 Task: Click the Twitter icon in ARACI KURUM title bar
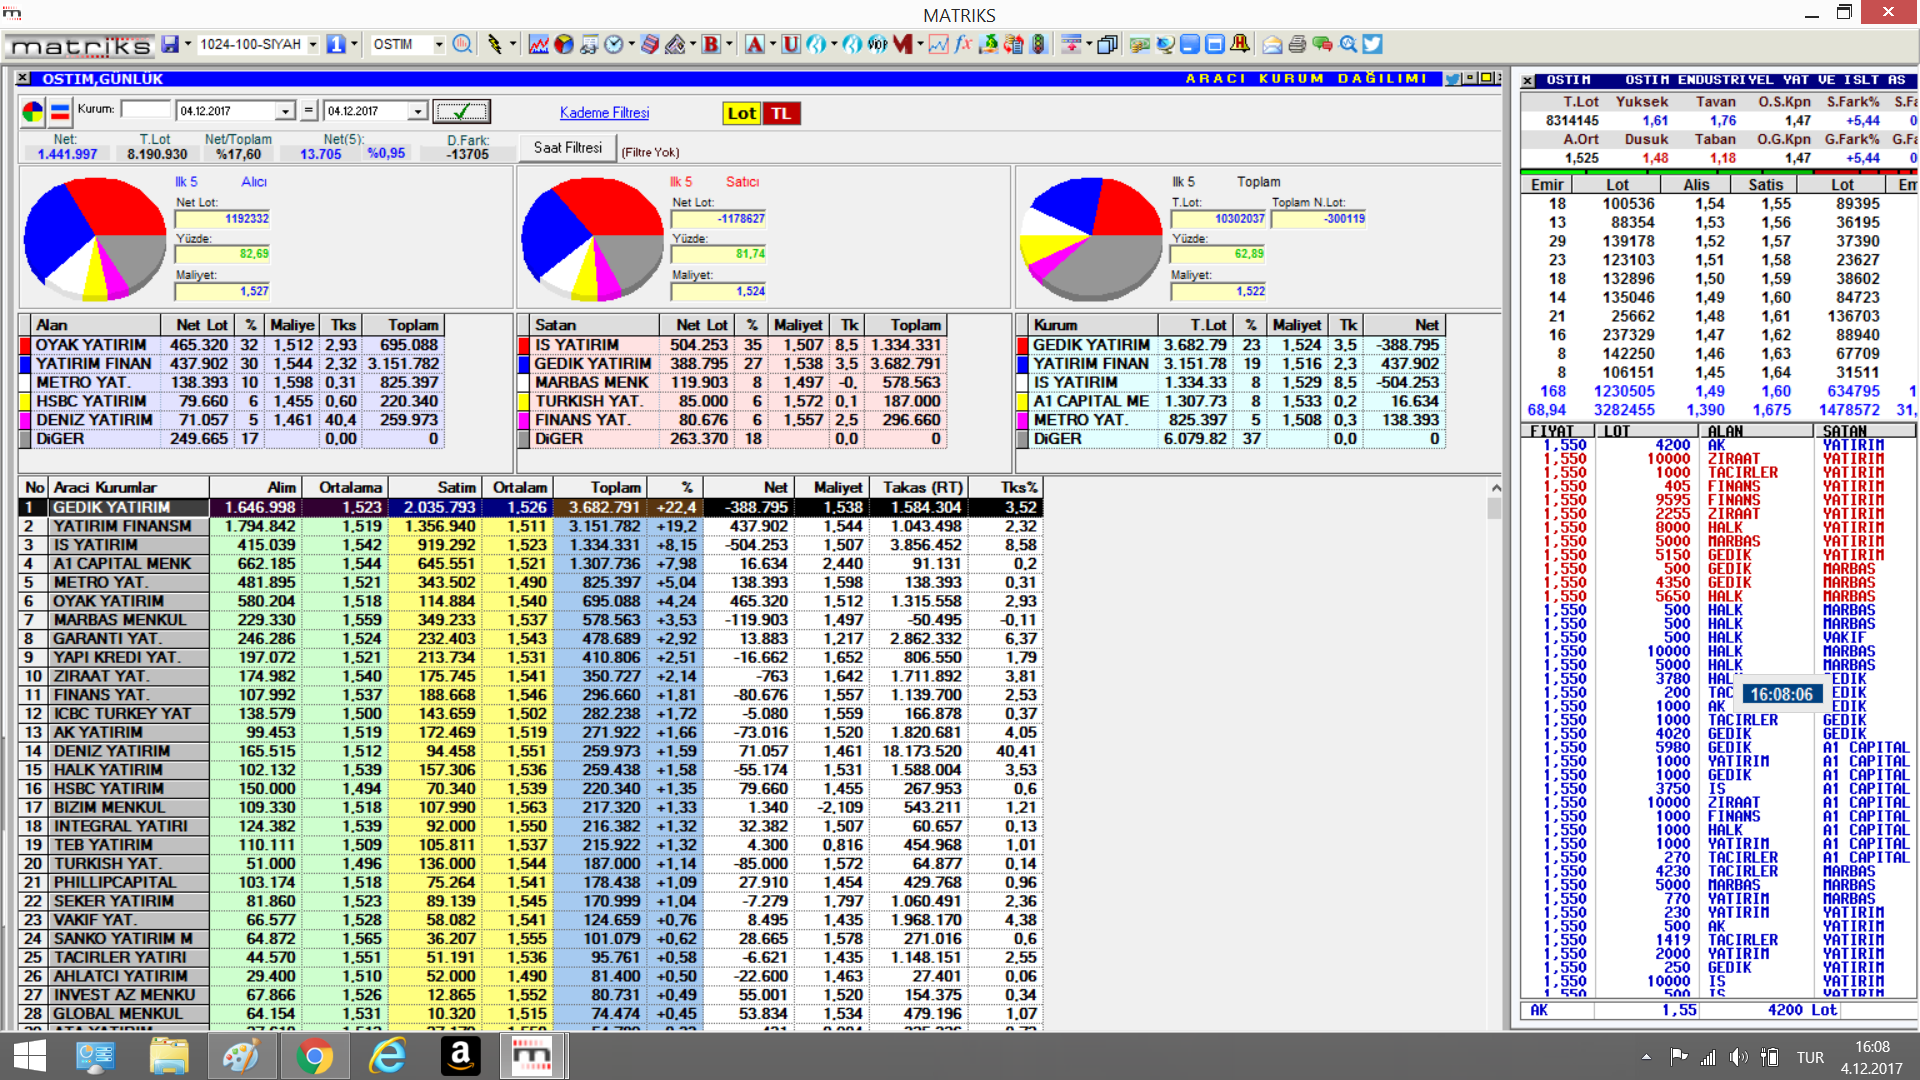[x=1452, y=78]
